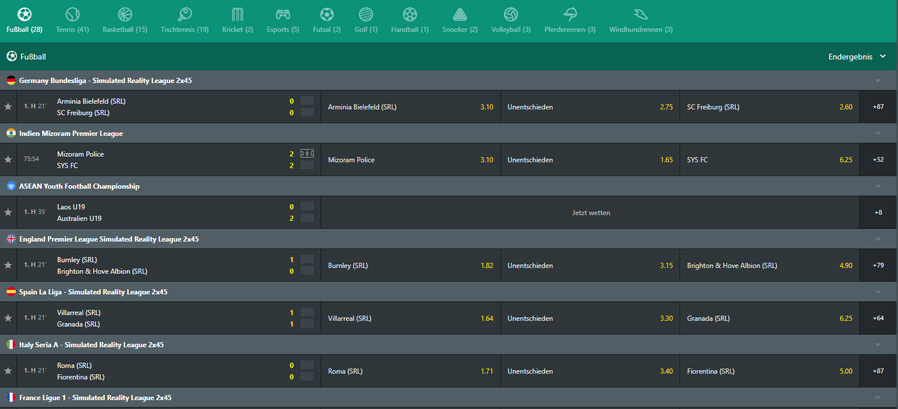Collapse the Spain La Liga SRL section

(x=878, y=292)
